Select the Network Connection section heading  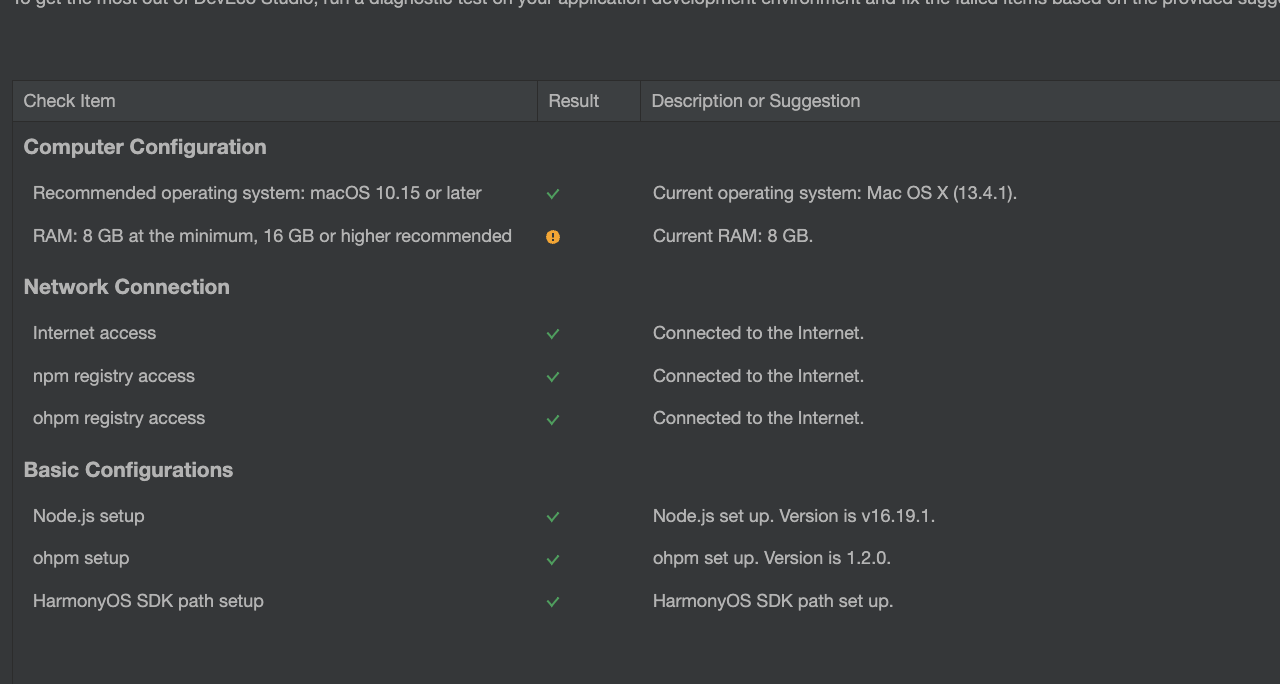pos(127,287)
